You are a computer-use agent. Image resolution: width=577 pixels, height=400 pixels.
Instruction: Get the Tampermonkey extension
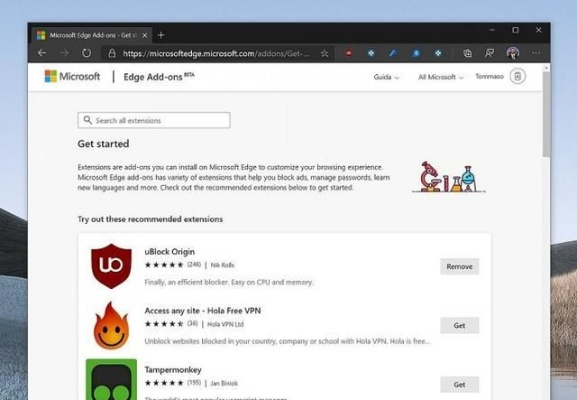pyautogui.click(x=459, y=384)
